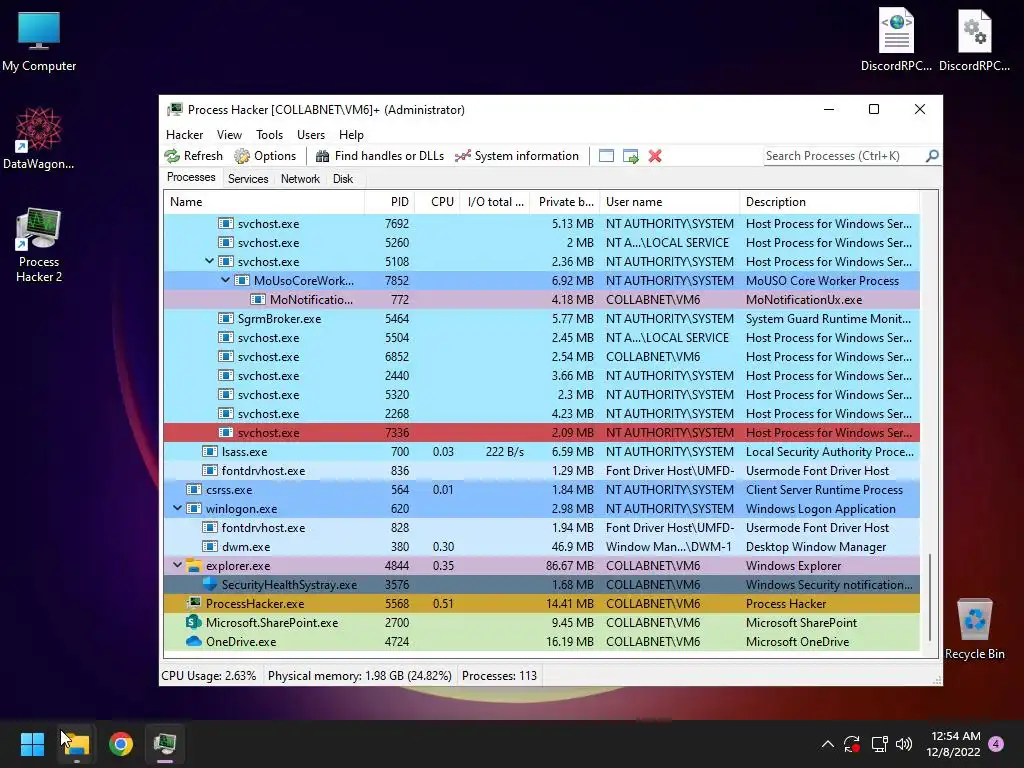
Task: Select the second DiscordRPC gear file
Action: coord(974,39)
